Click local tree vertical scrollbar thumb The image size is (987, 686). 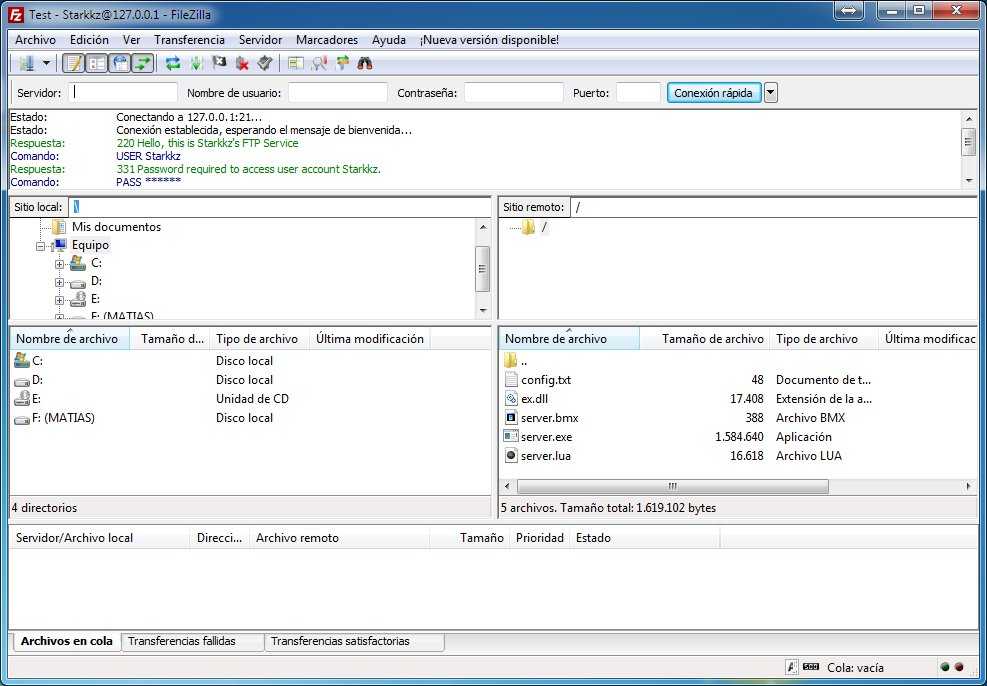click(x=483, y=269)
